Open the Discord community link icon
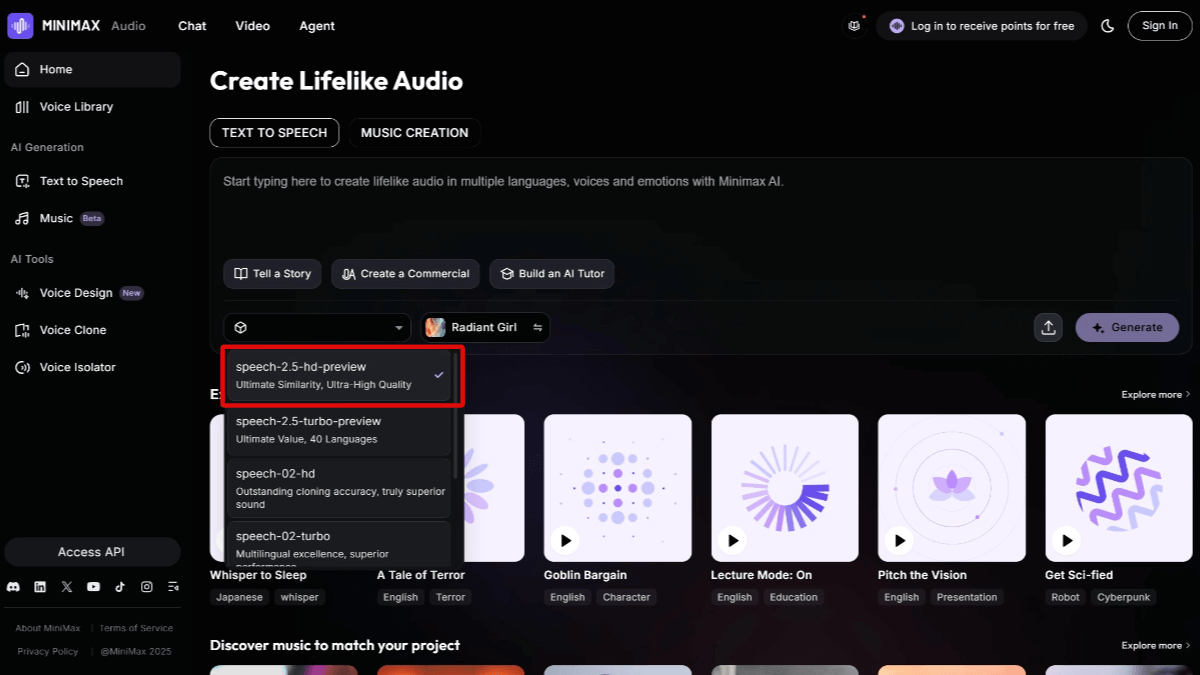The height and width of the screenshot is (675, 1200). pyautogui.click(x=13, y=587)
